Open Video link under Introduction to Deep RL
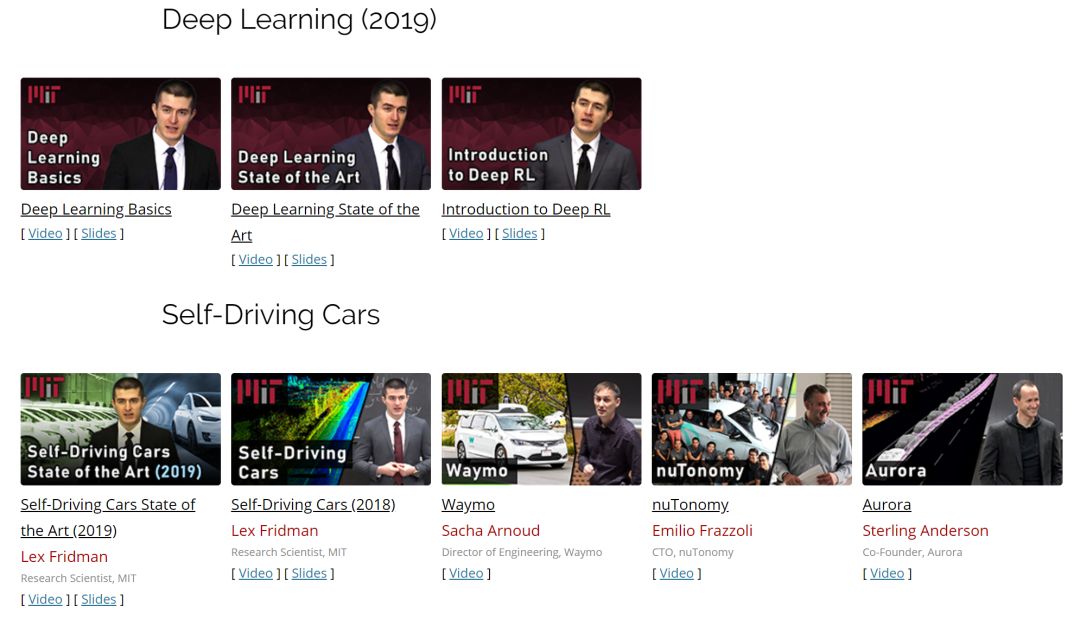 pos(466,233)
